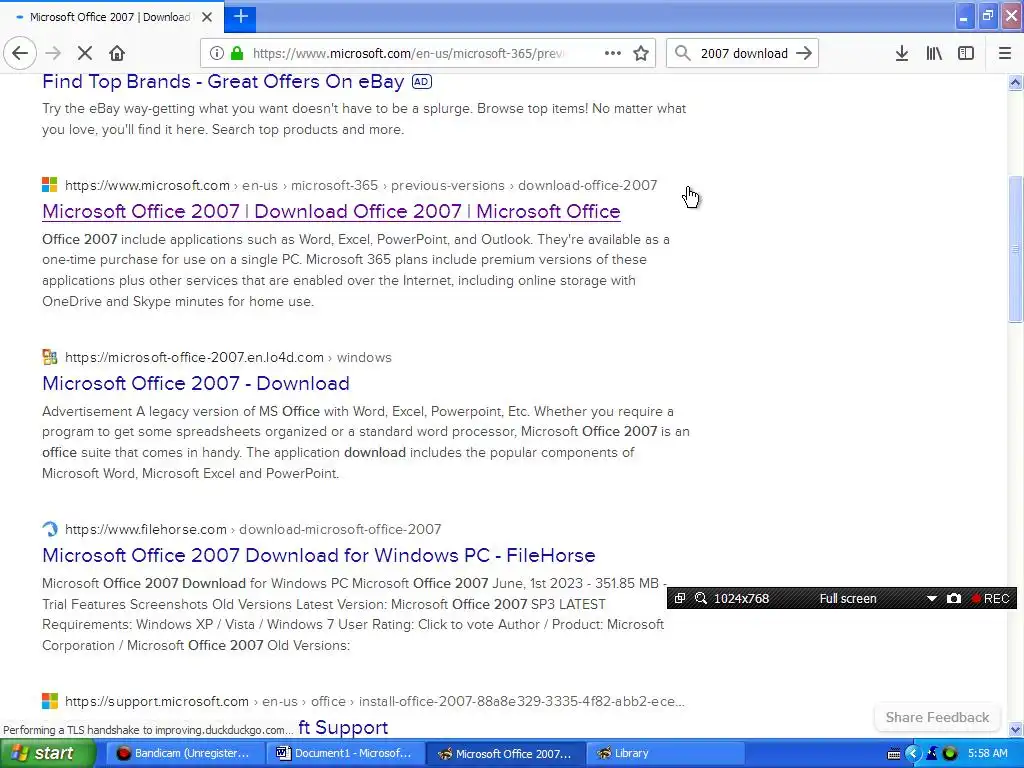Toggle the sidebar view icon
The height and width of the screenshot is (768, 1024).
(x=966, y=53)
